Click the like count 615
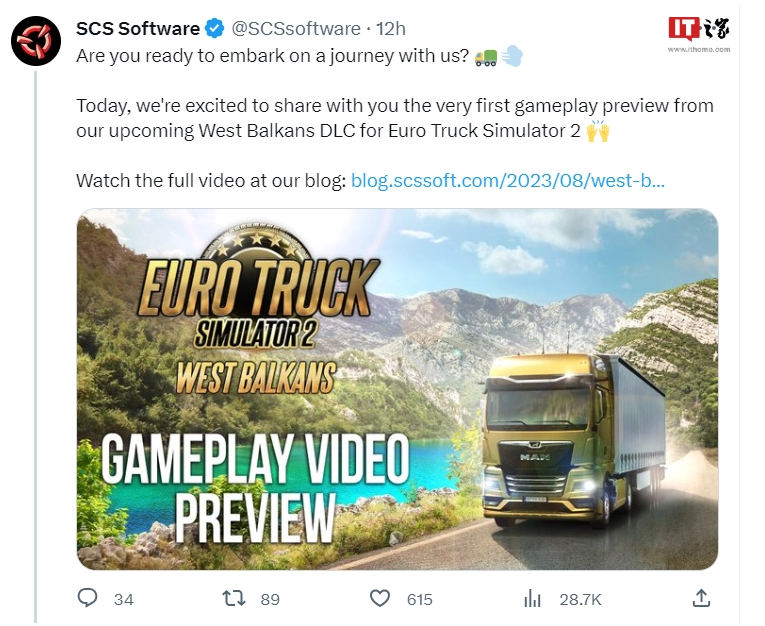The image size is (765, 626). tap(420, 599)
